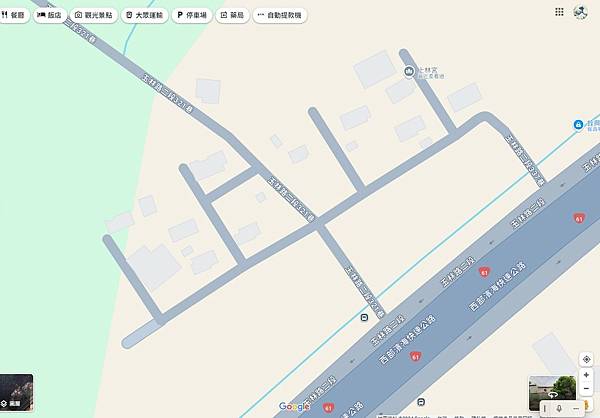The height and width of the screenshot is (418, 600).
Task: Open the Google apps grid icon
Action: [x=559, y=12]
